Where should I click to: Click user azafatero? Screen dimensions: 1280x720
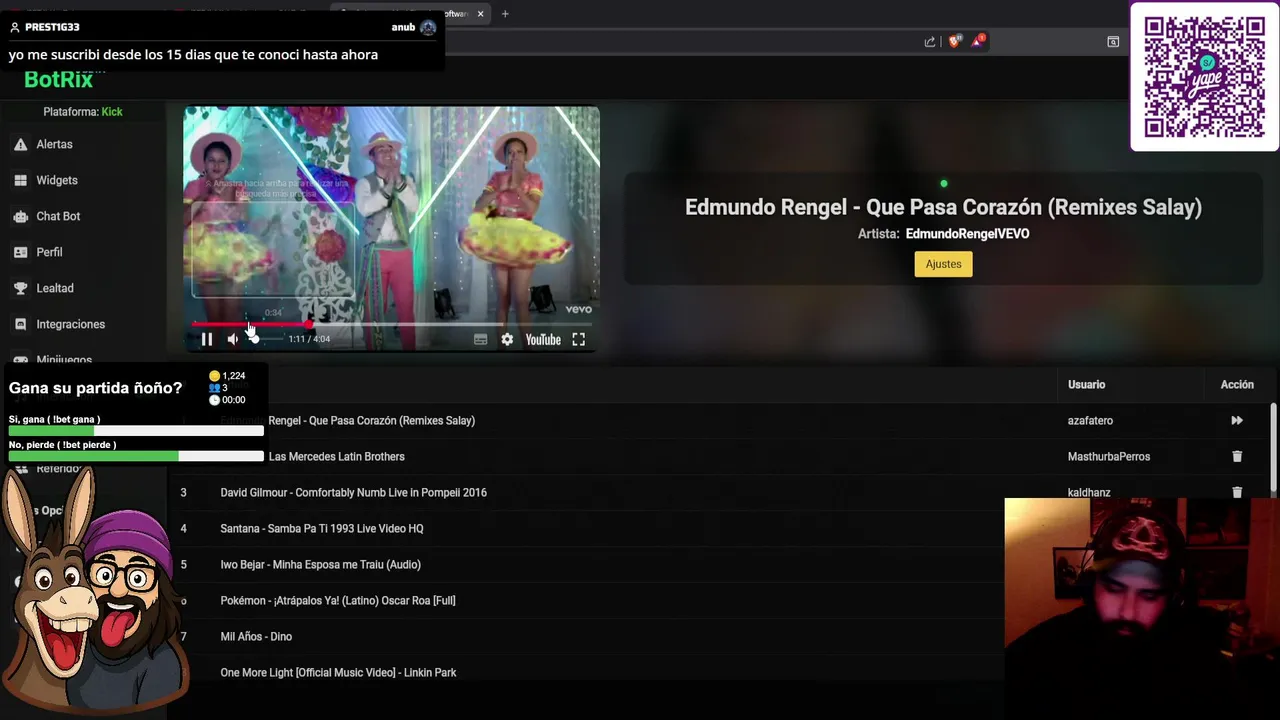coord(1090,421)
